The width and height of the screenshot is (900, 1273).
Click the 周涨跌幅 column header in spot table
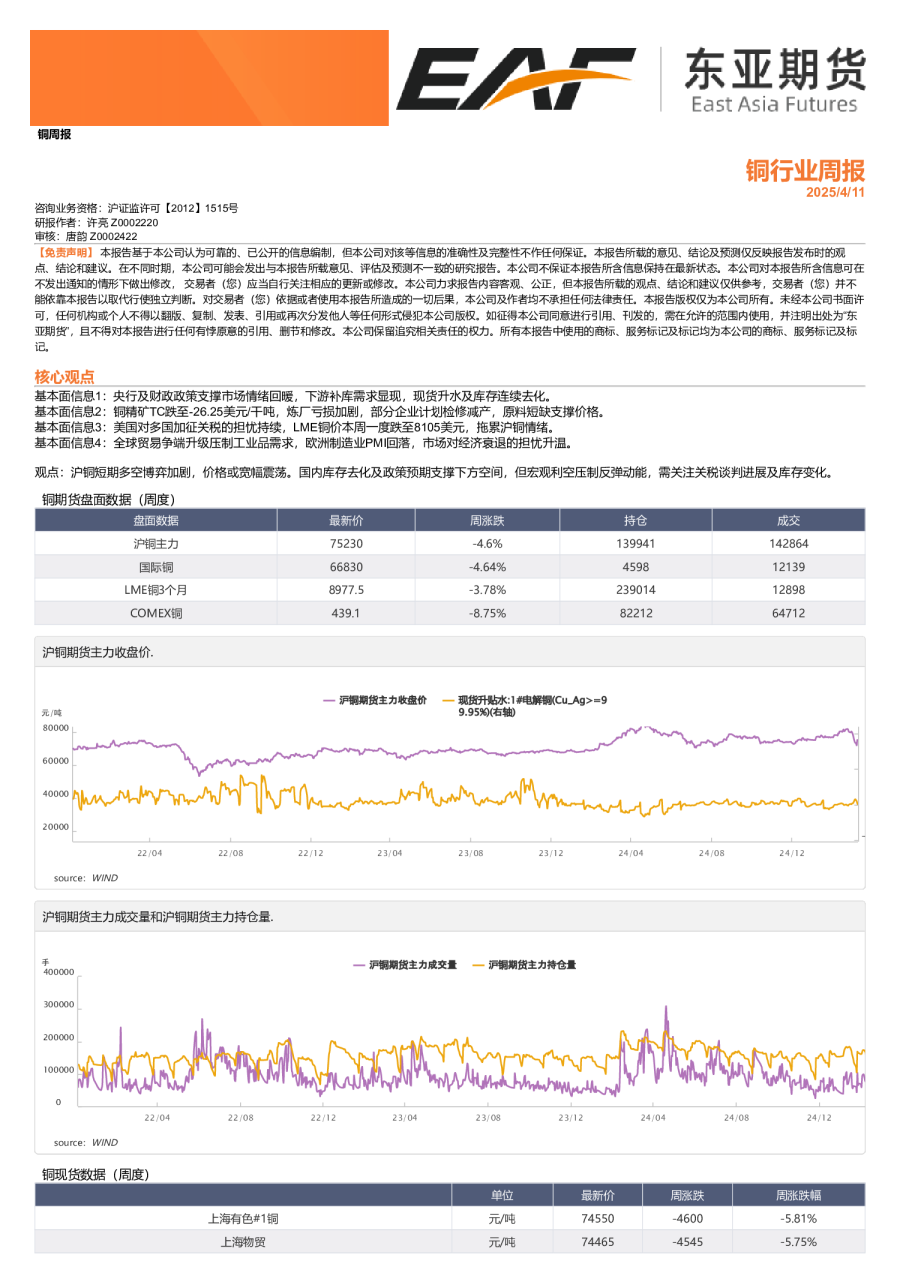[x=797, y=1195]
